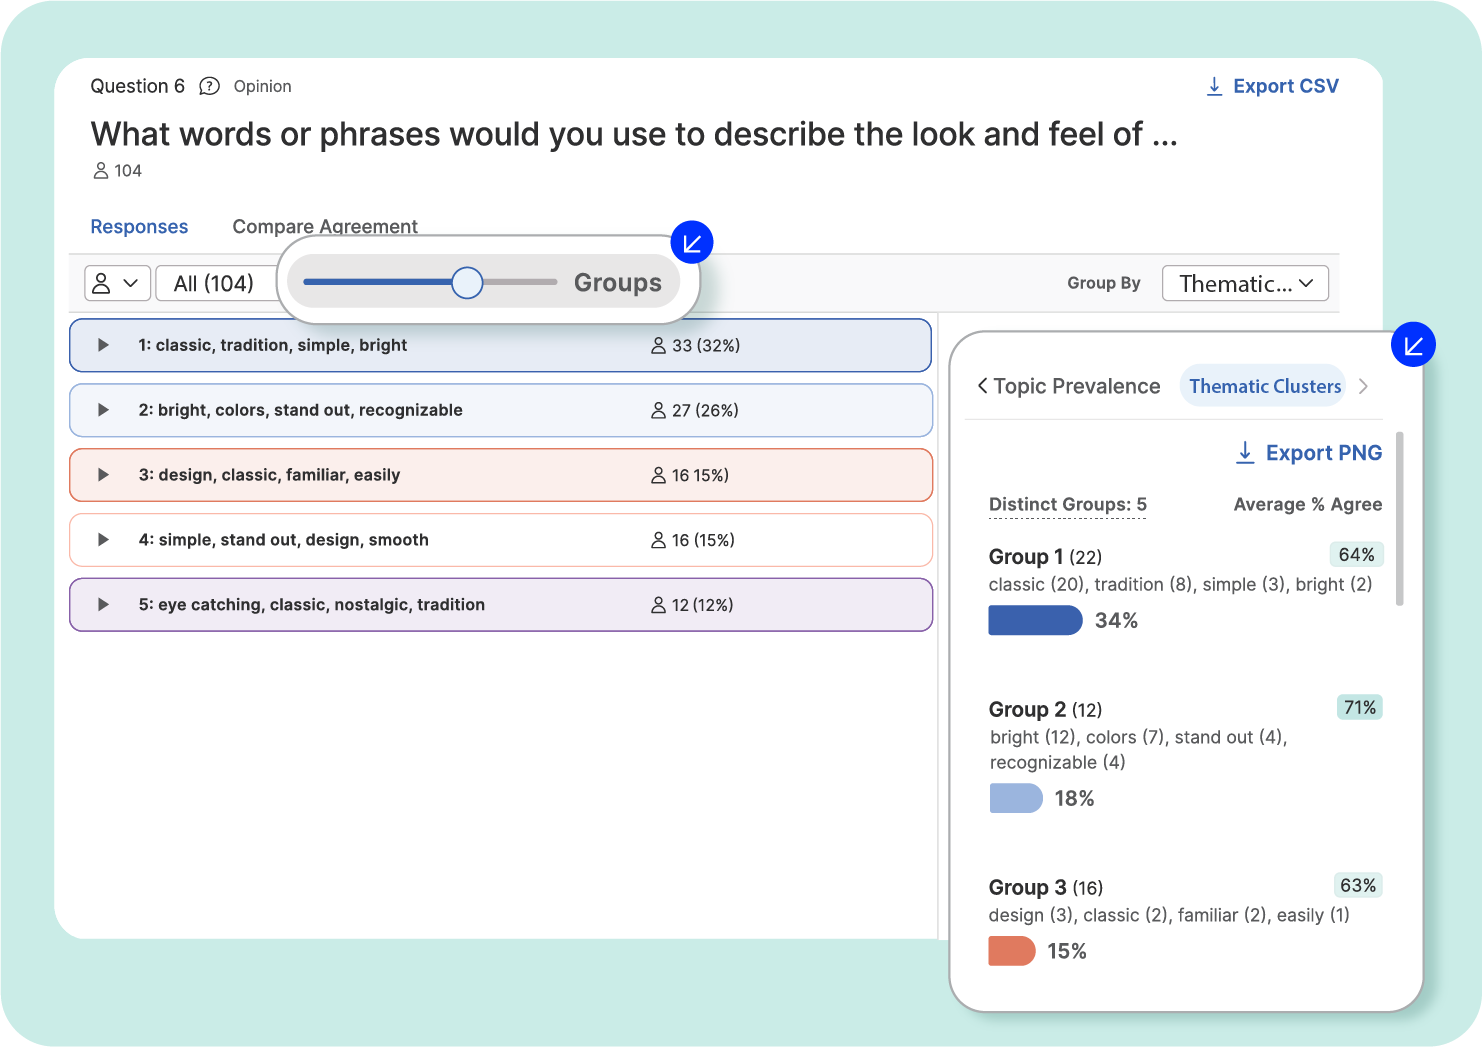The height and width of the screenshot is (1047, 1482).
Task: Click the participant icon on group 5 row
Action: (x=658, y=605)
